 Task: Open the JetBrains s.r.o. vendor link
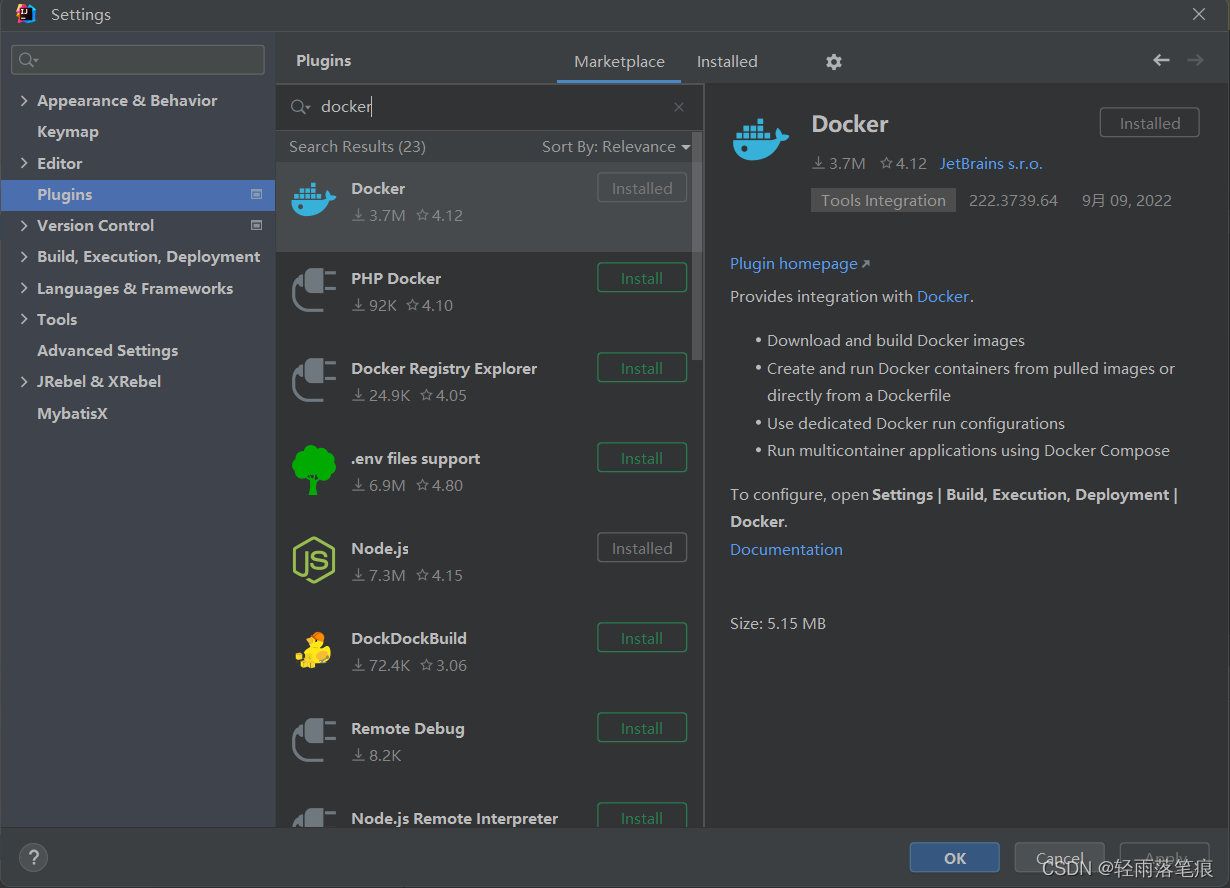(x=991, y=163)
